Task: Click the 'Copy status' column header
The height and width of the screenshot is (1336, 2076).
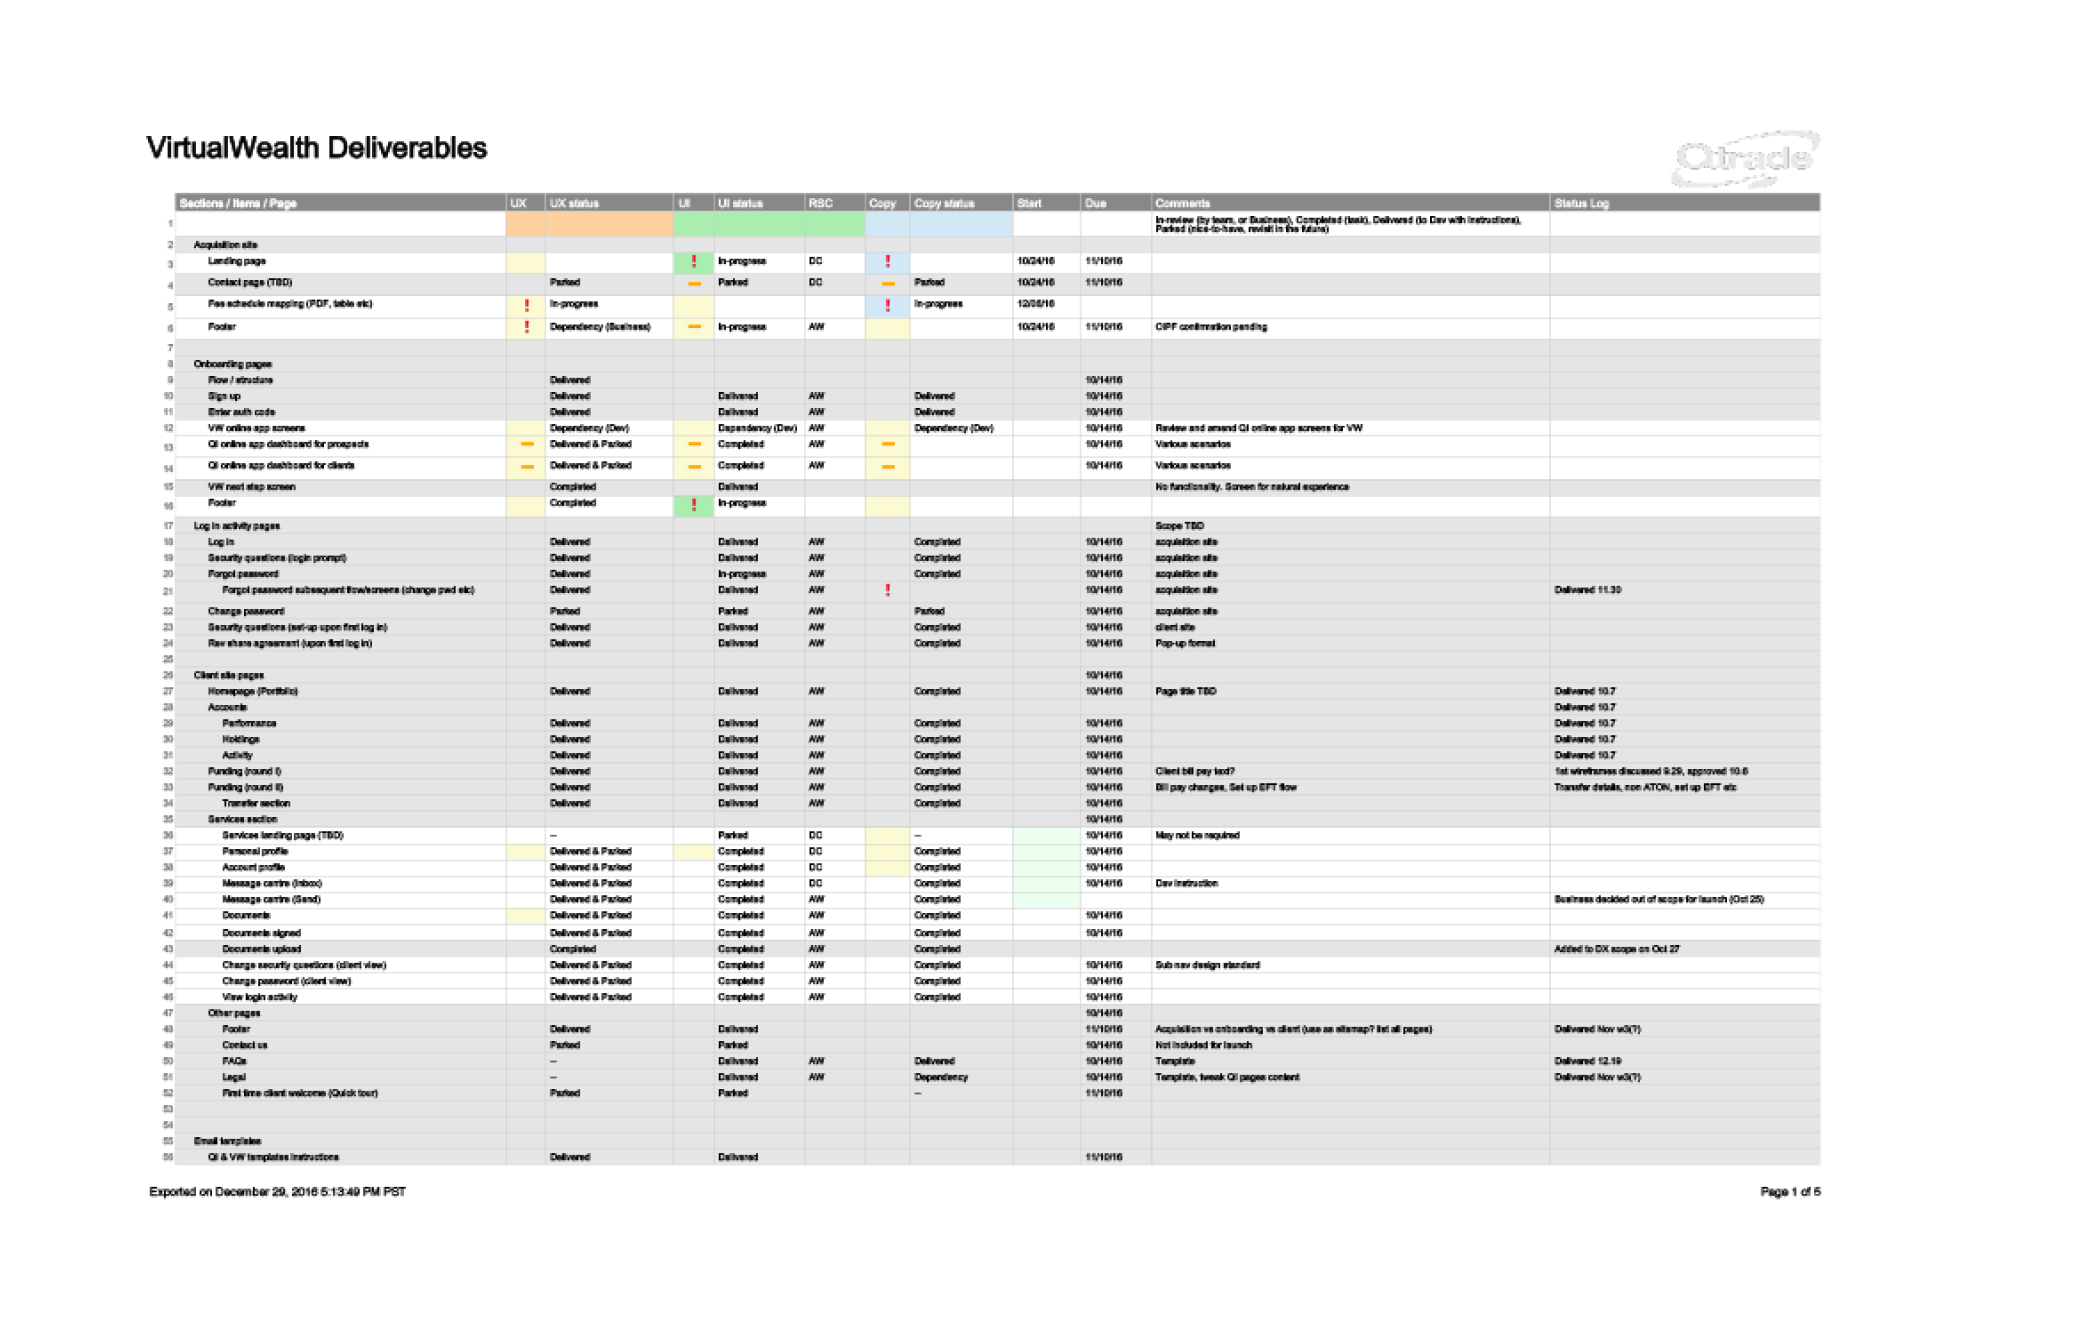Action: pos(961,203)
